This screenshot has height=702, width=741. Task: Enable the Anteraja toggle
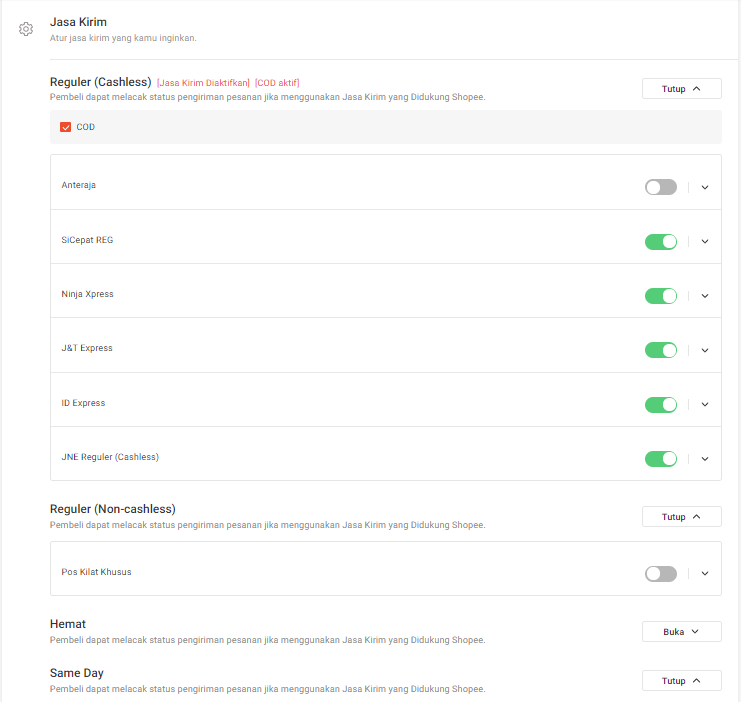(x=661, y=187)
